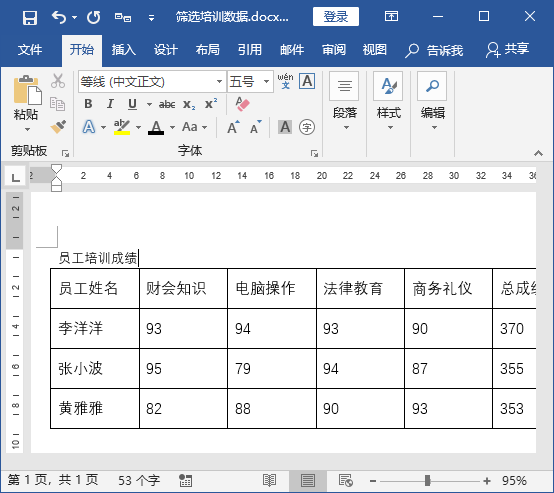
Task: Open the 样式 styles group
Action: [x=389, y=101]
